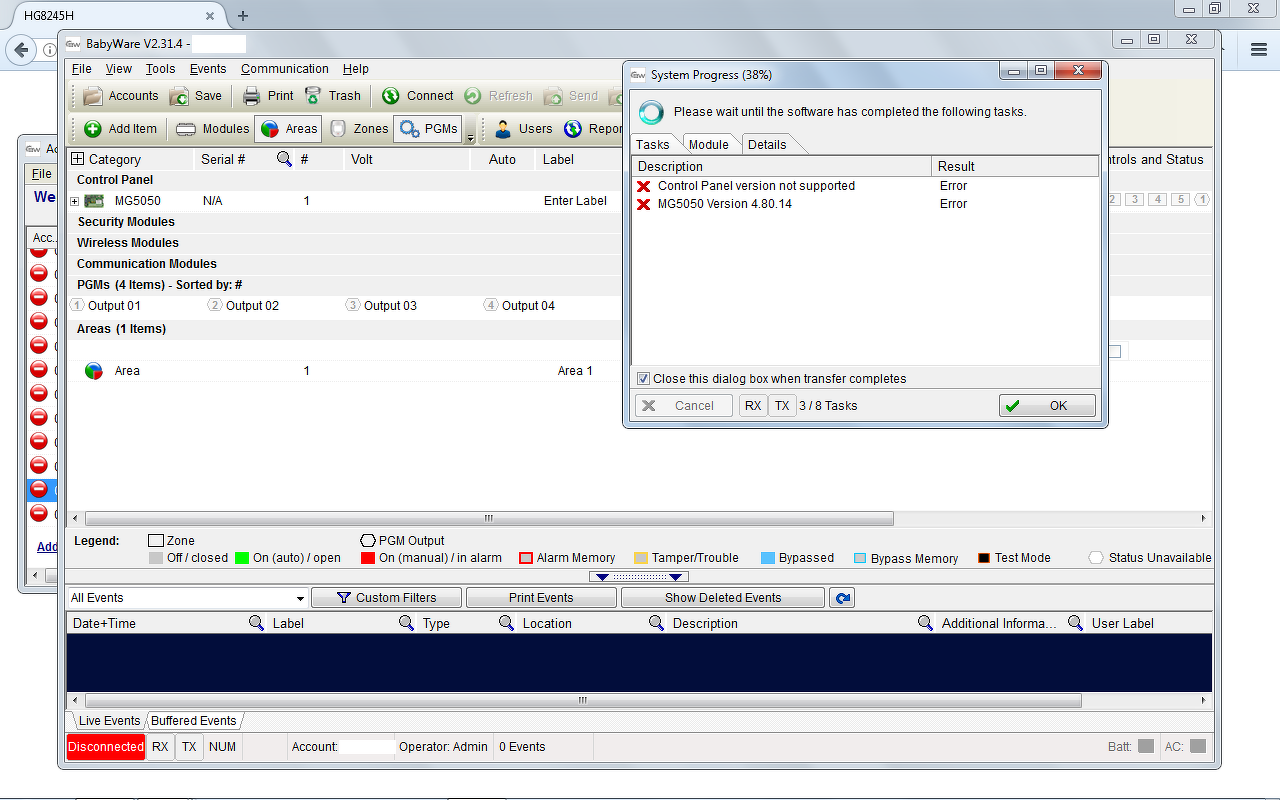The width and height of the screenshot is (1280, 800).
Task: Switch to the Details tab in System Progress
Action: [x=767, y=144]
